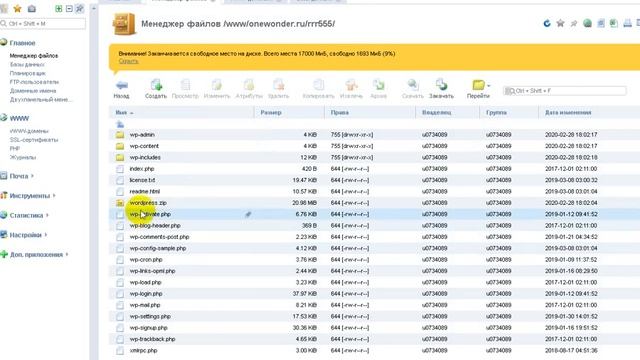The image size is (640, 360).
Task: Expand the Почта sidebar section
Action: (x=18, y=176)
